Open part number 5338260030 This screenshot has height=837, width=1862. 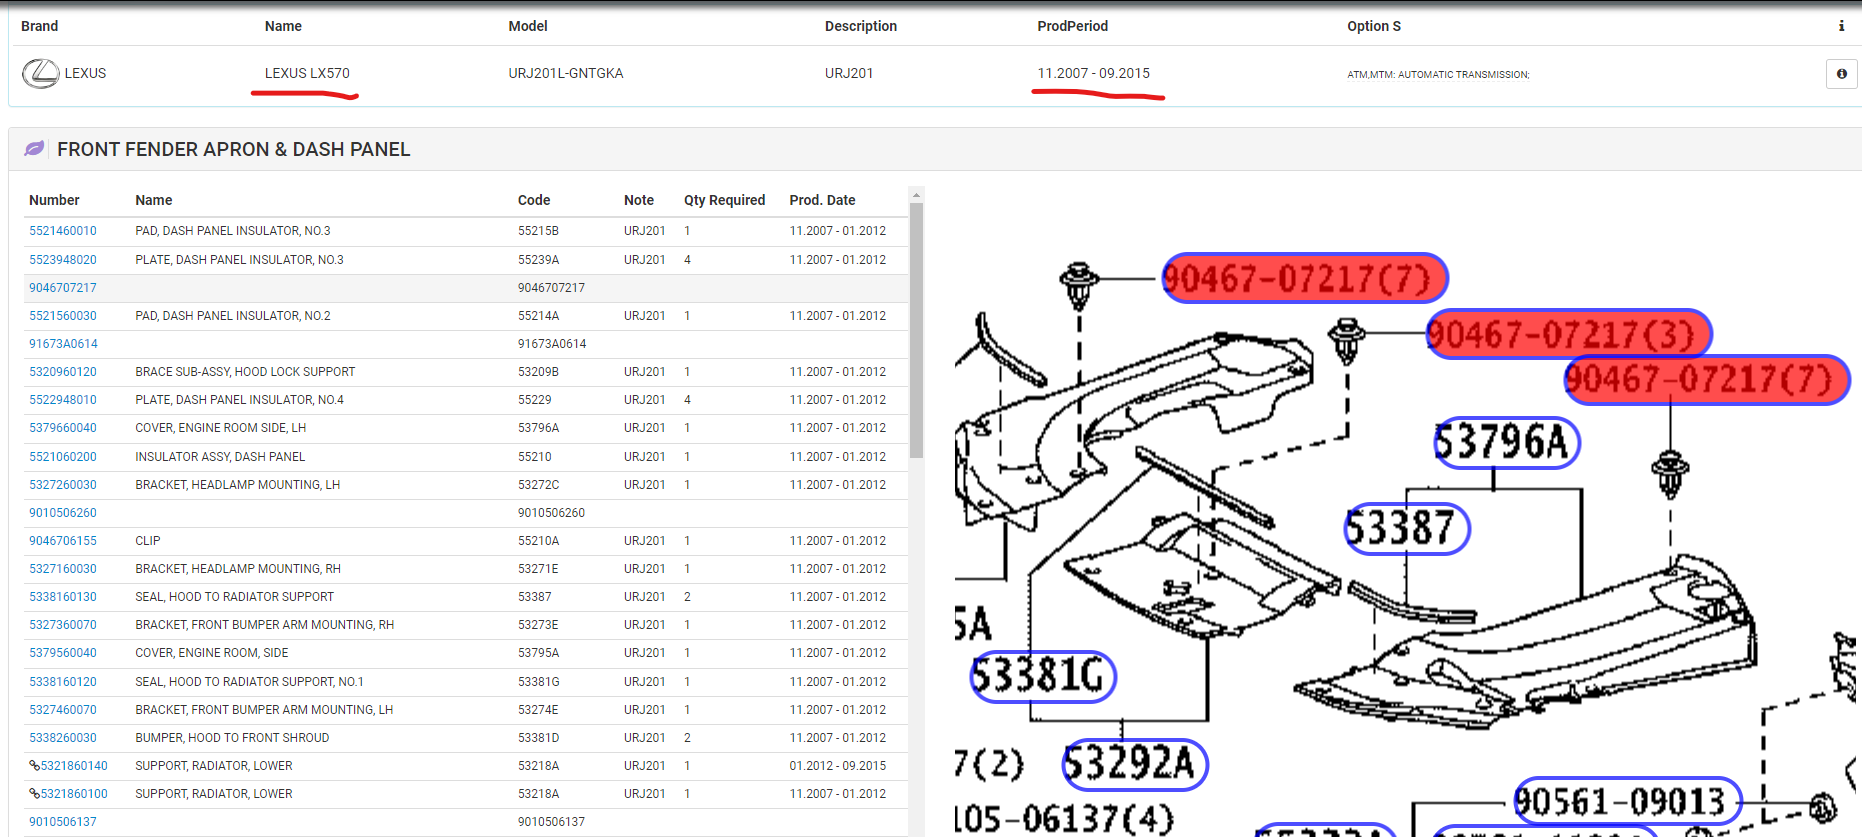(x=63, y=738)
